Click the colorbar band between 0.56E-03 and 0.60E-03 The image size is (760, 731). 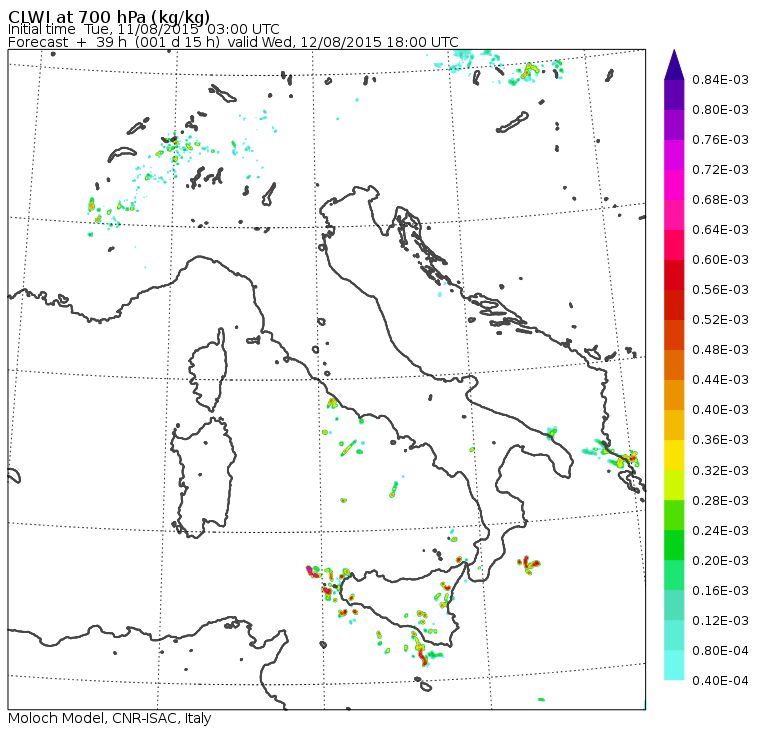pyautogui.click(x=674, y=274)
